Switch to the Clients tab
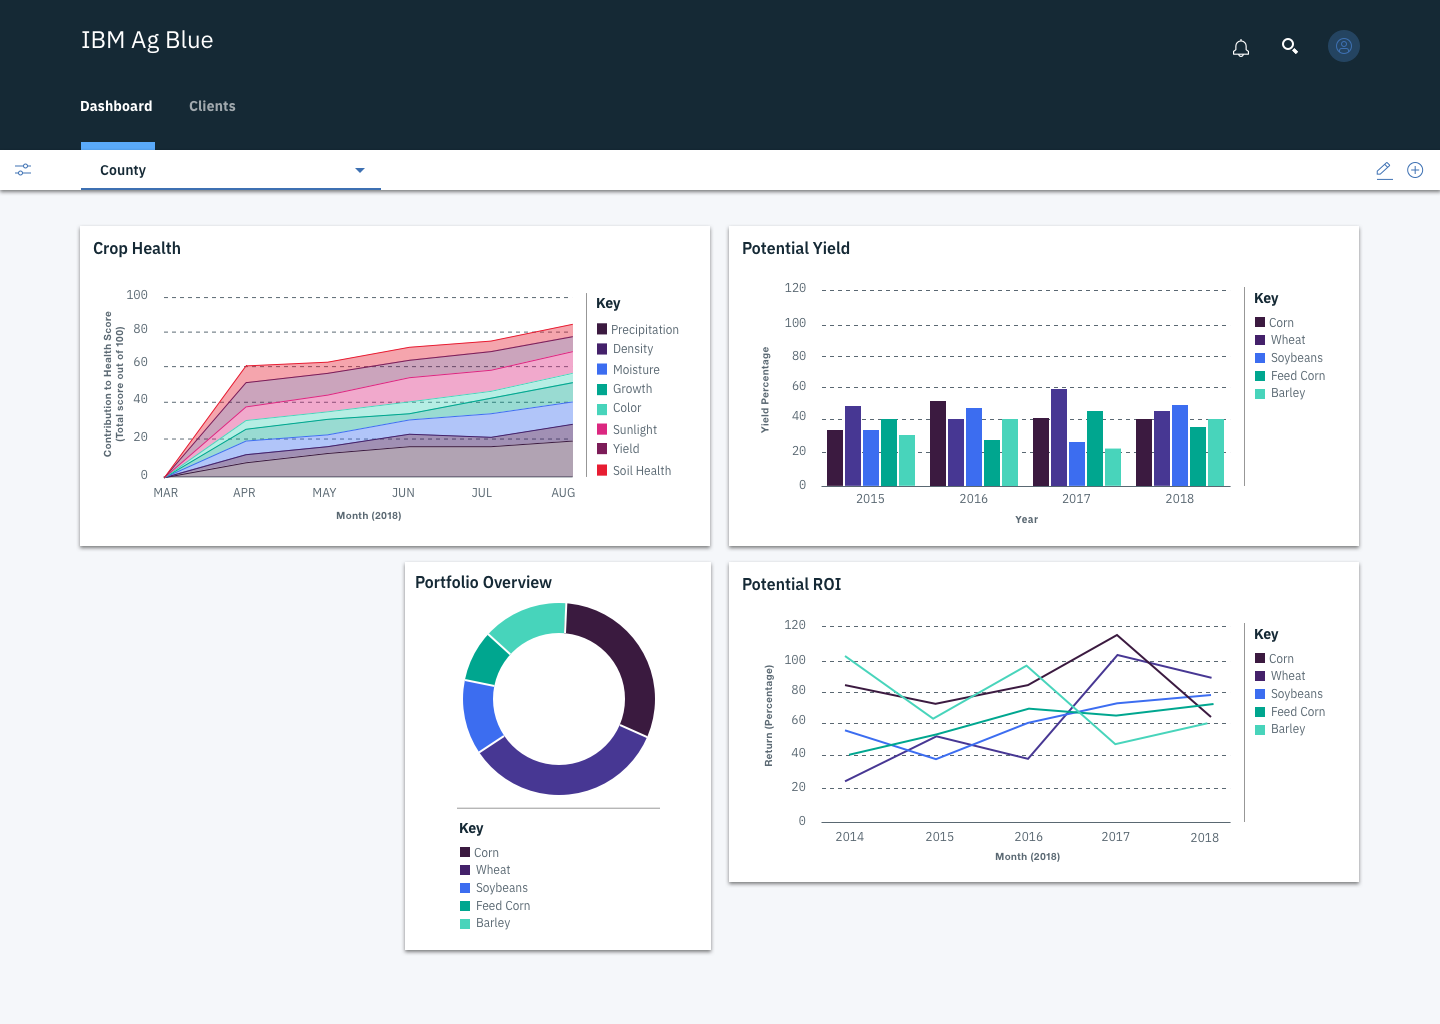 (x=212, y=106)
